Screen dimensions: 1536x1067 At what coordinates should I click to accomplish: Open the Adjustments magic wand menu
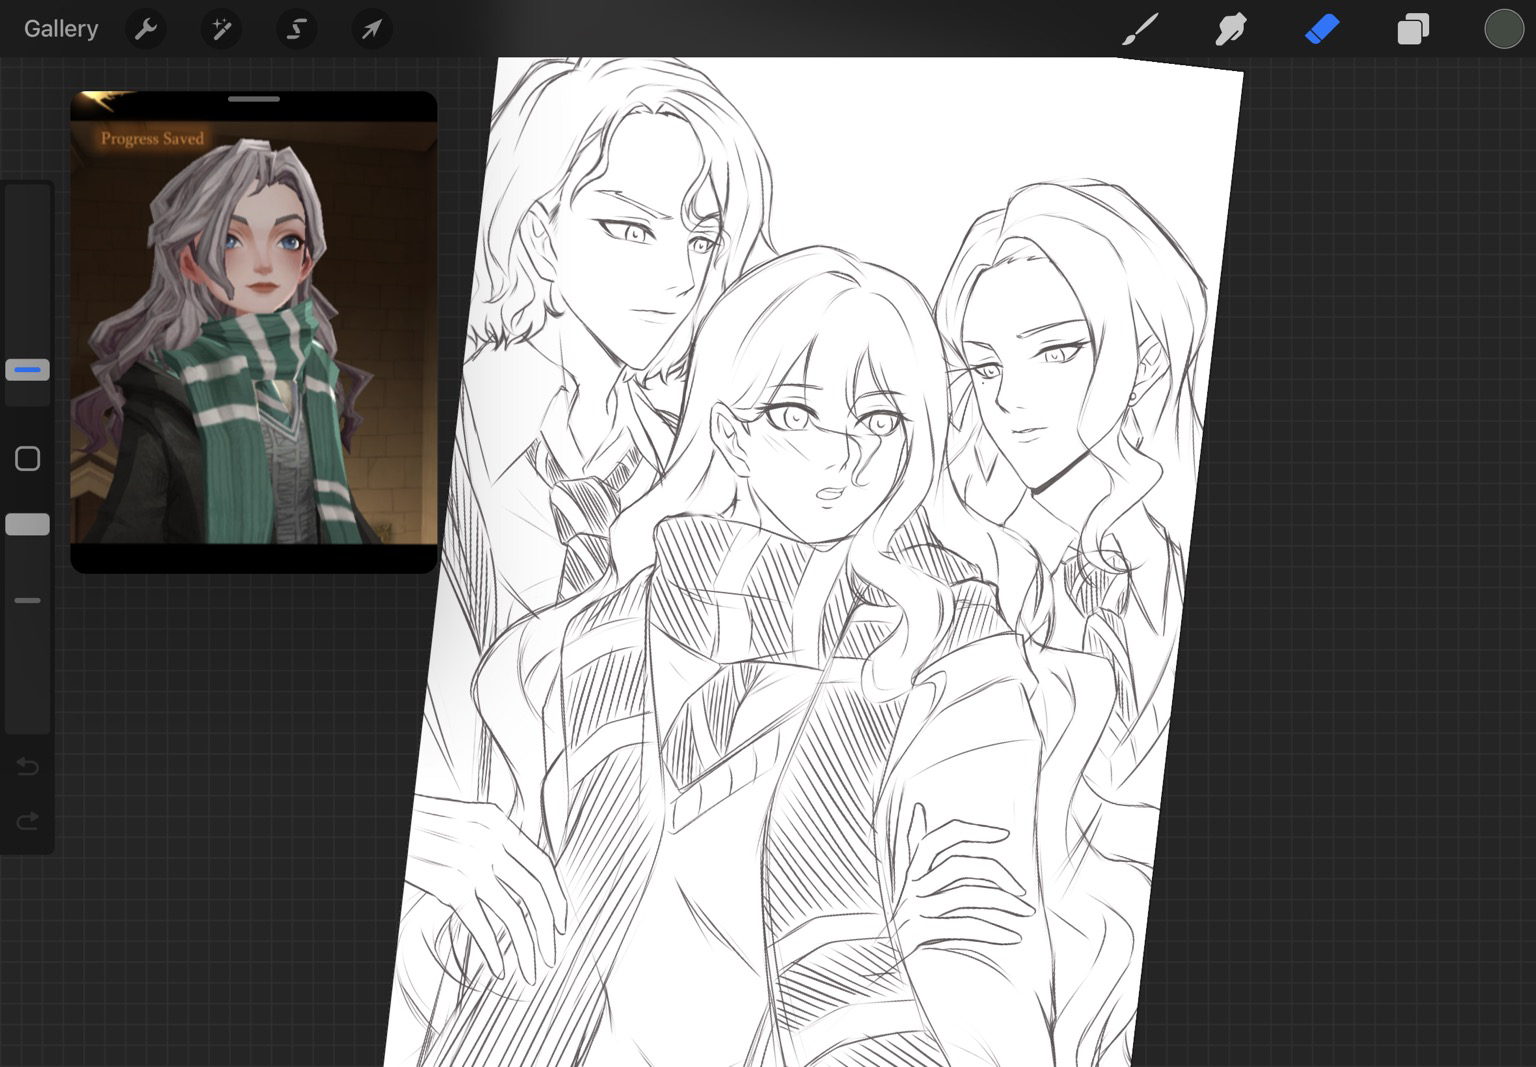221,29
